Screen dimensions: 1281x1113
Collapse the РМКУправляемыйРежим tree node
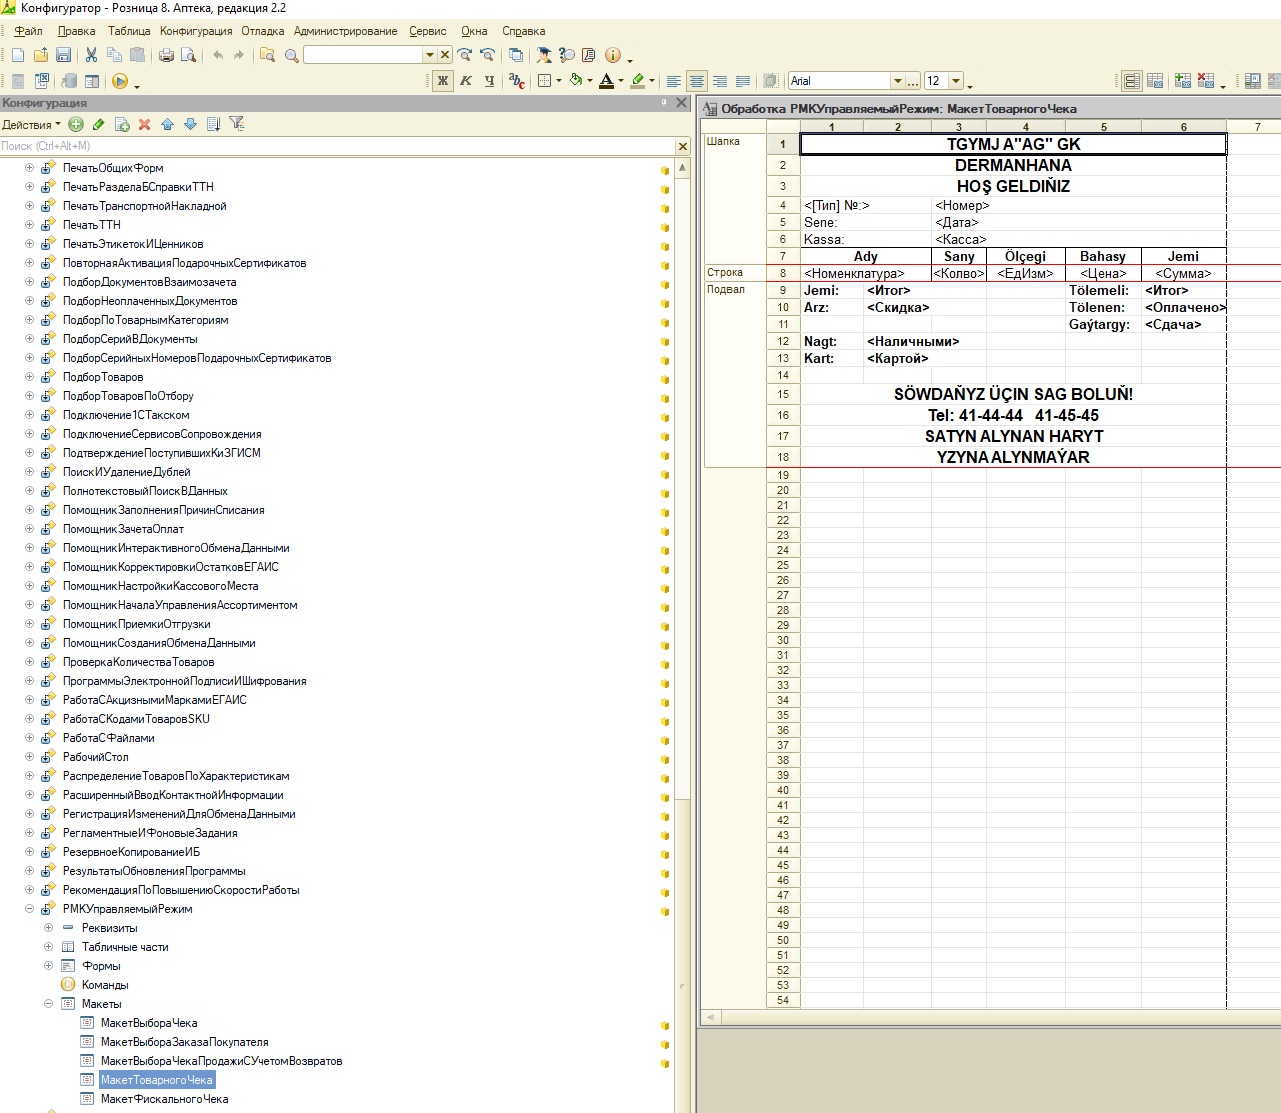(x=29, y=909)
